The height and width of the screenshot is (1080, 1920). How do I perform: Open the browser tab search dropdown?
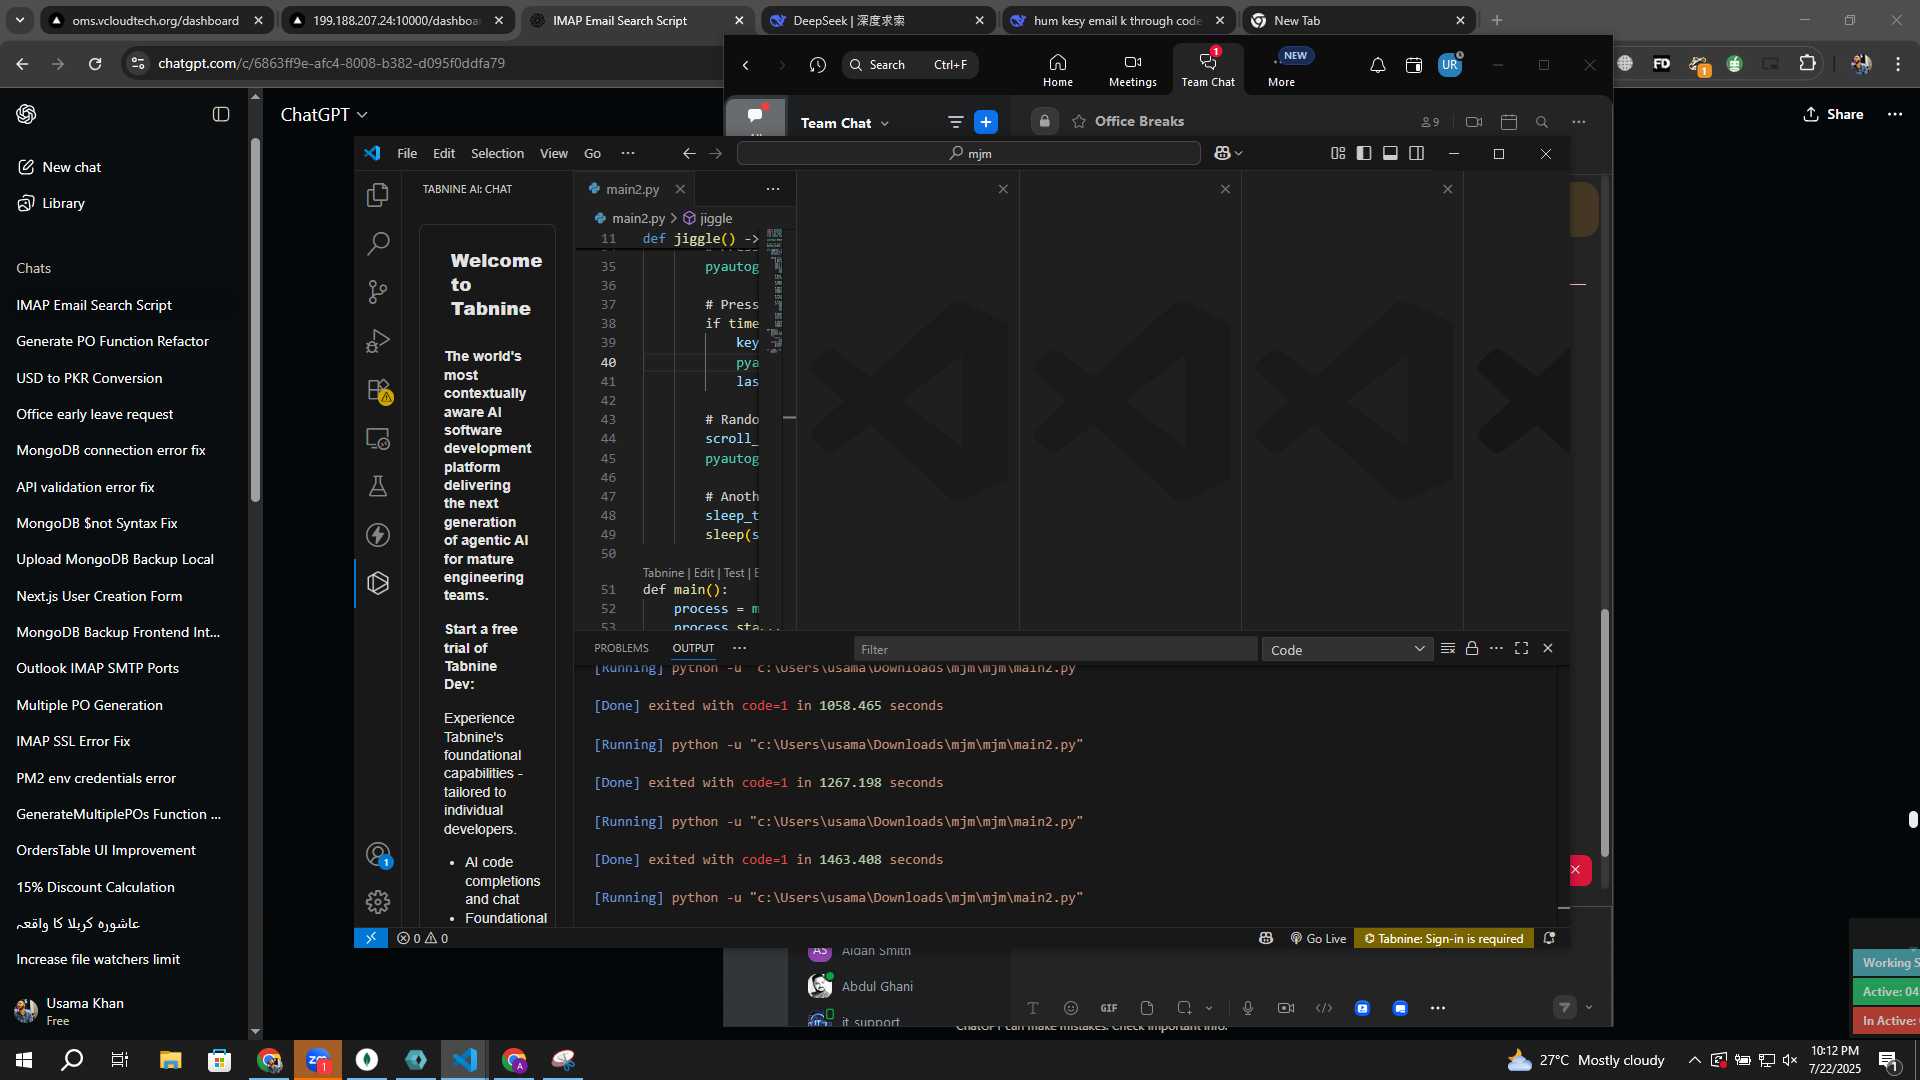coord(20,20)
